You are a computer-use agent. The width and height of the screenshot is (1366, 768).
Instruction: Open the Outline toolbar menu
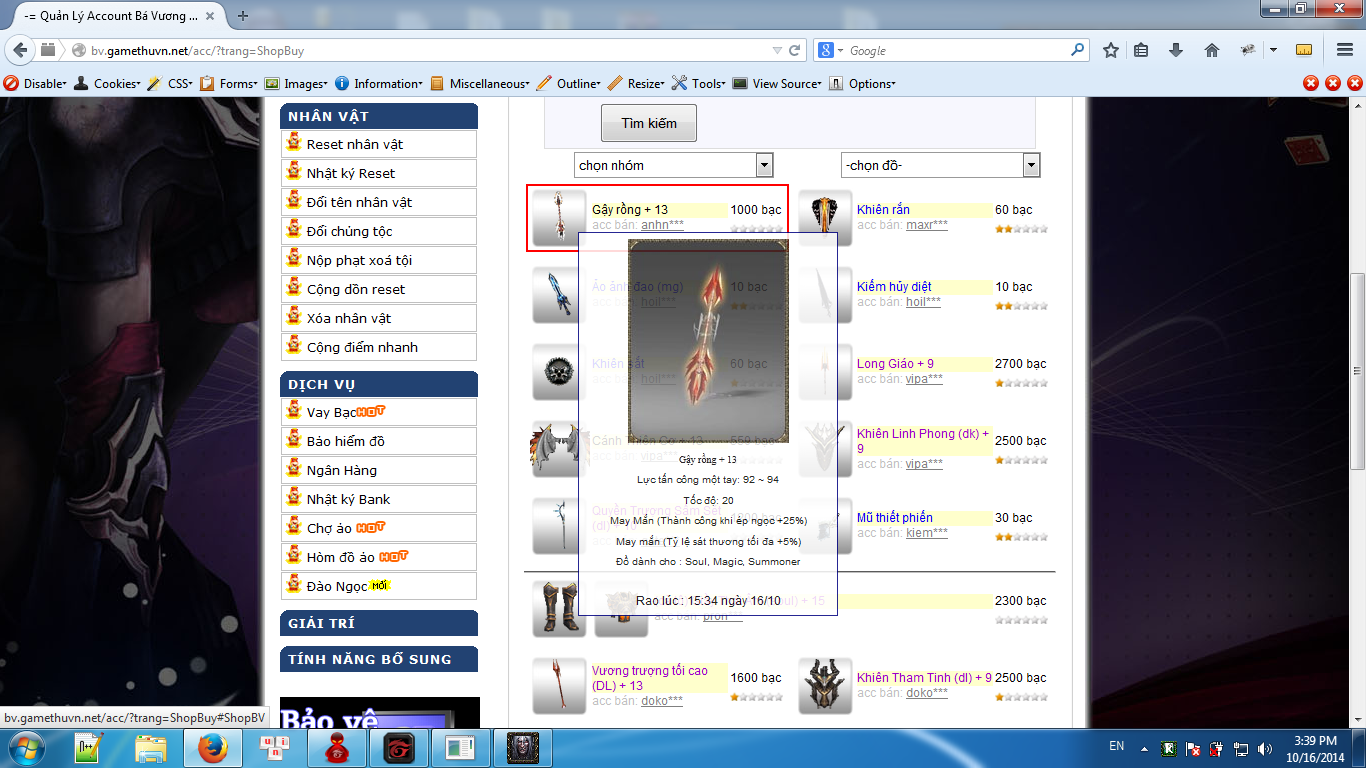[x=568, y=84]
